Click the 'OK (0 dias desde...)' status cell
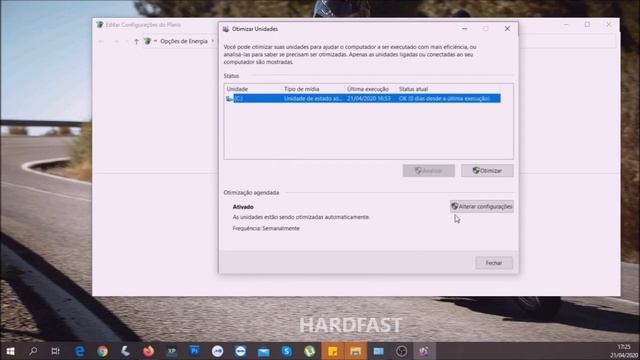 444,98
